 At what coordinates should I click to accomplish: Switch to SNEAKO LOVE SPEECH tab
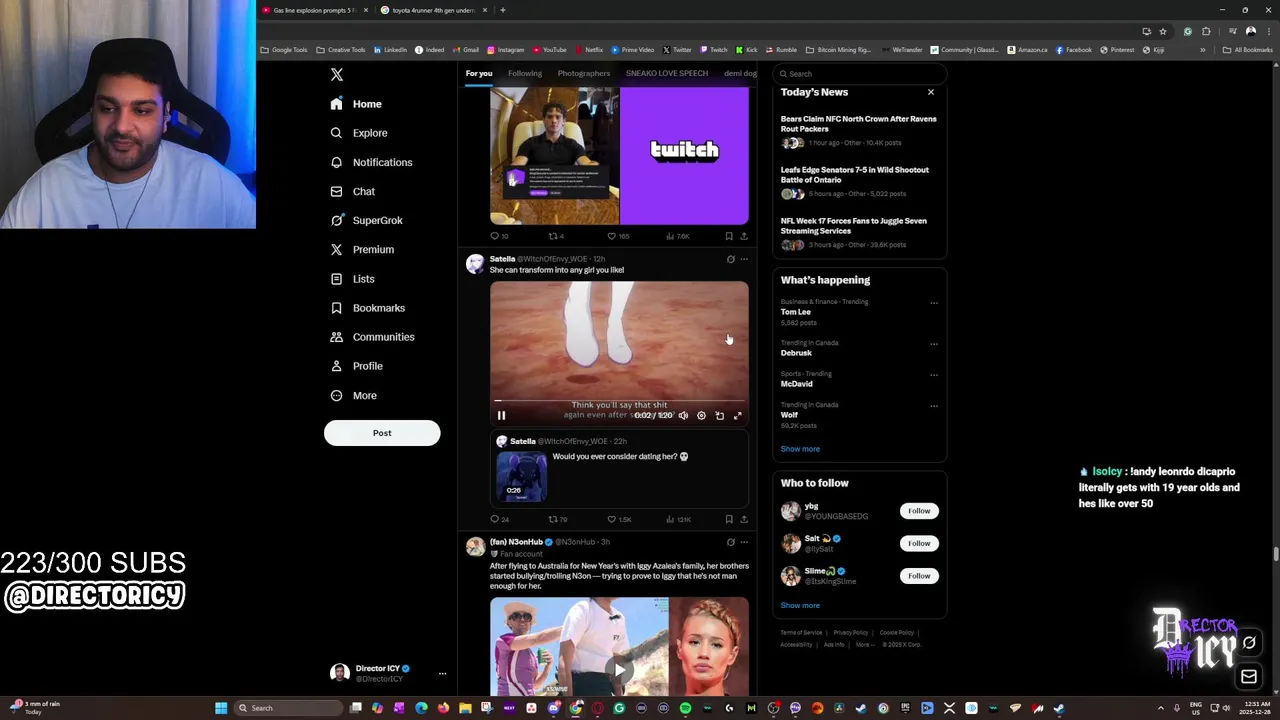coord(667,73)
